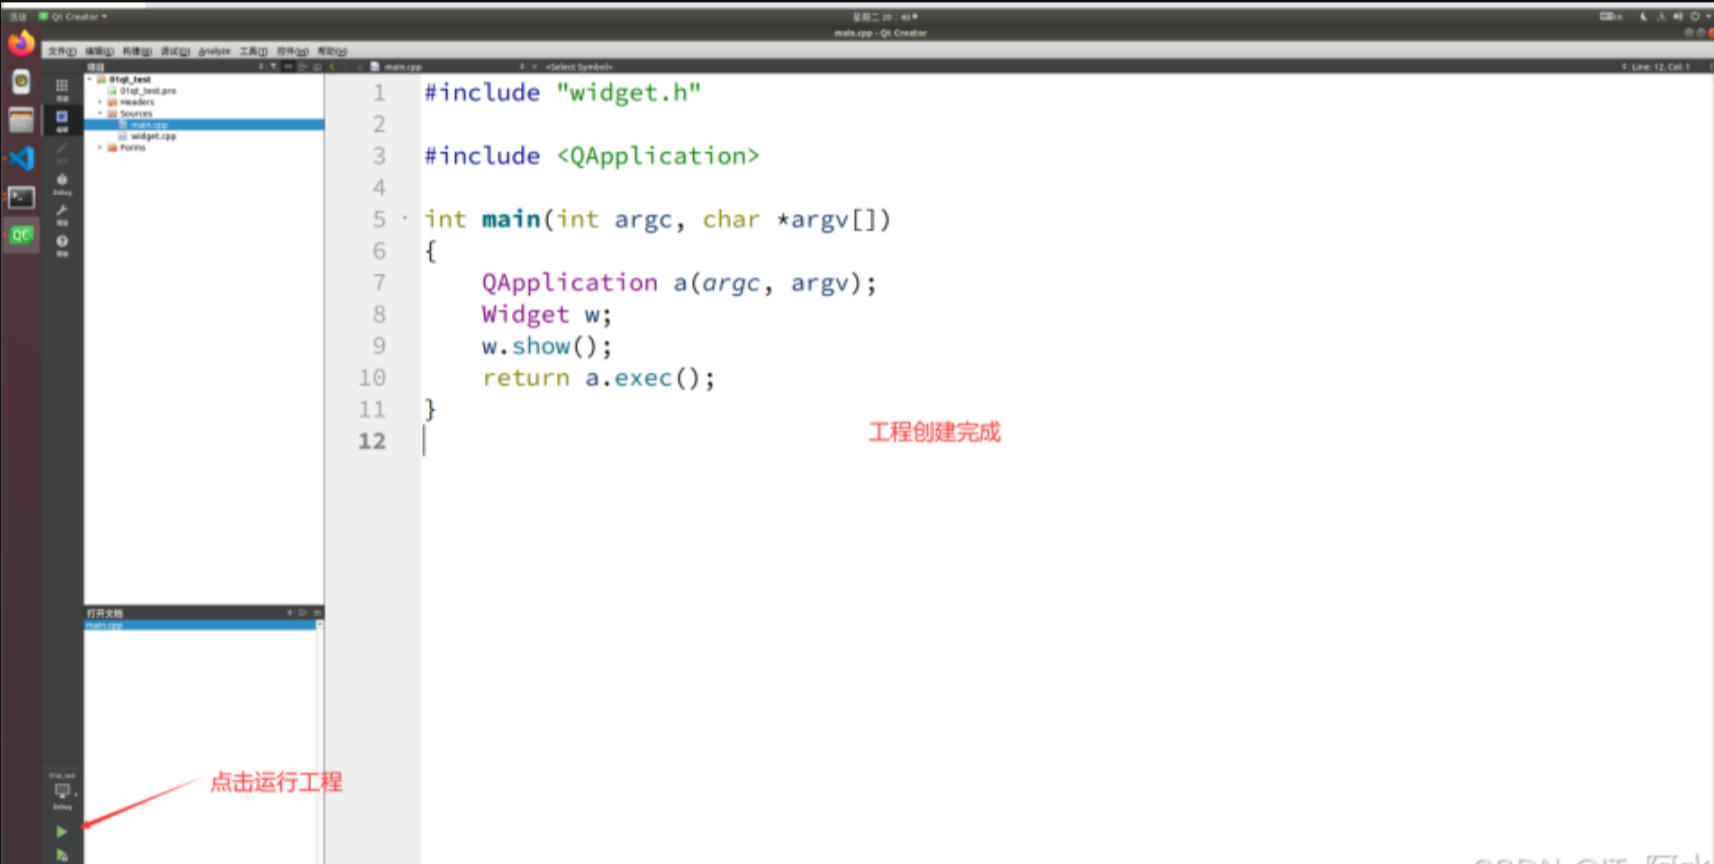Image resolution: width=1714 pixels, height=864 pixels.
Task: Fold the main function at line 5
Action: [x=405, y=218]
